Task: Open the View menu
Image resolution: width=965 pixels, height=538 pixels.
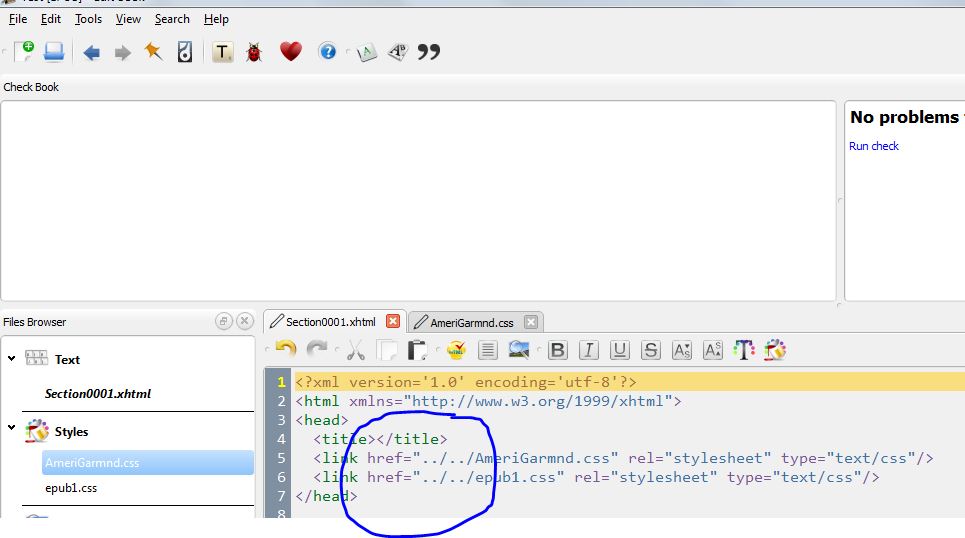Action: tap(128, 19)
